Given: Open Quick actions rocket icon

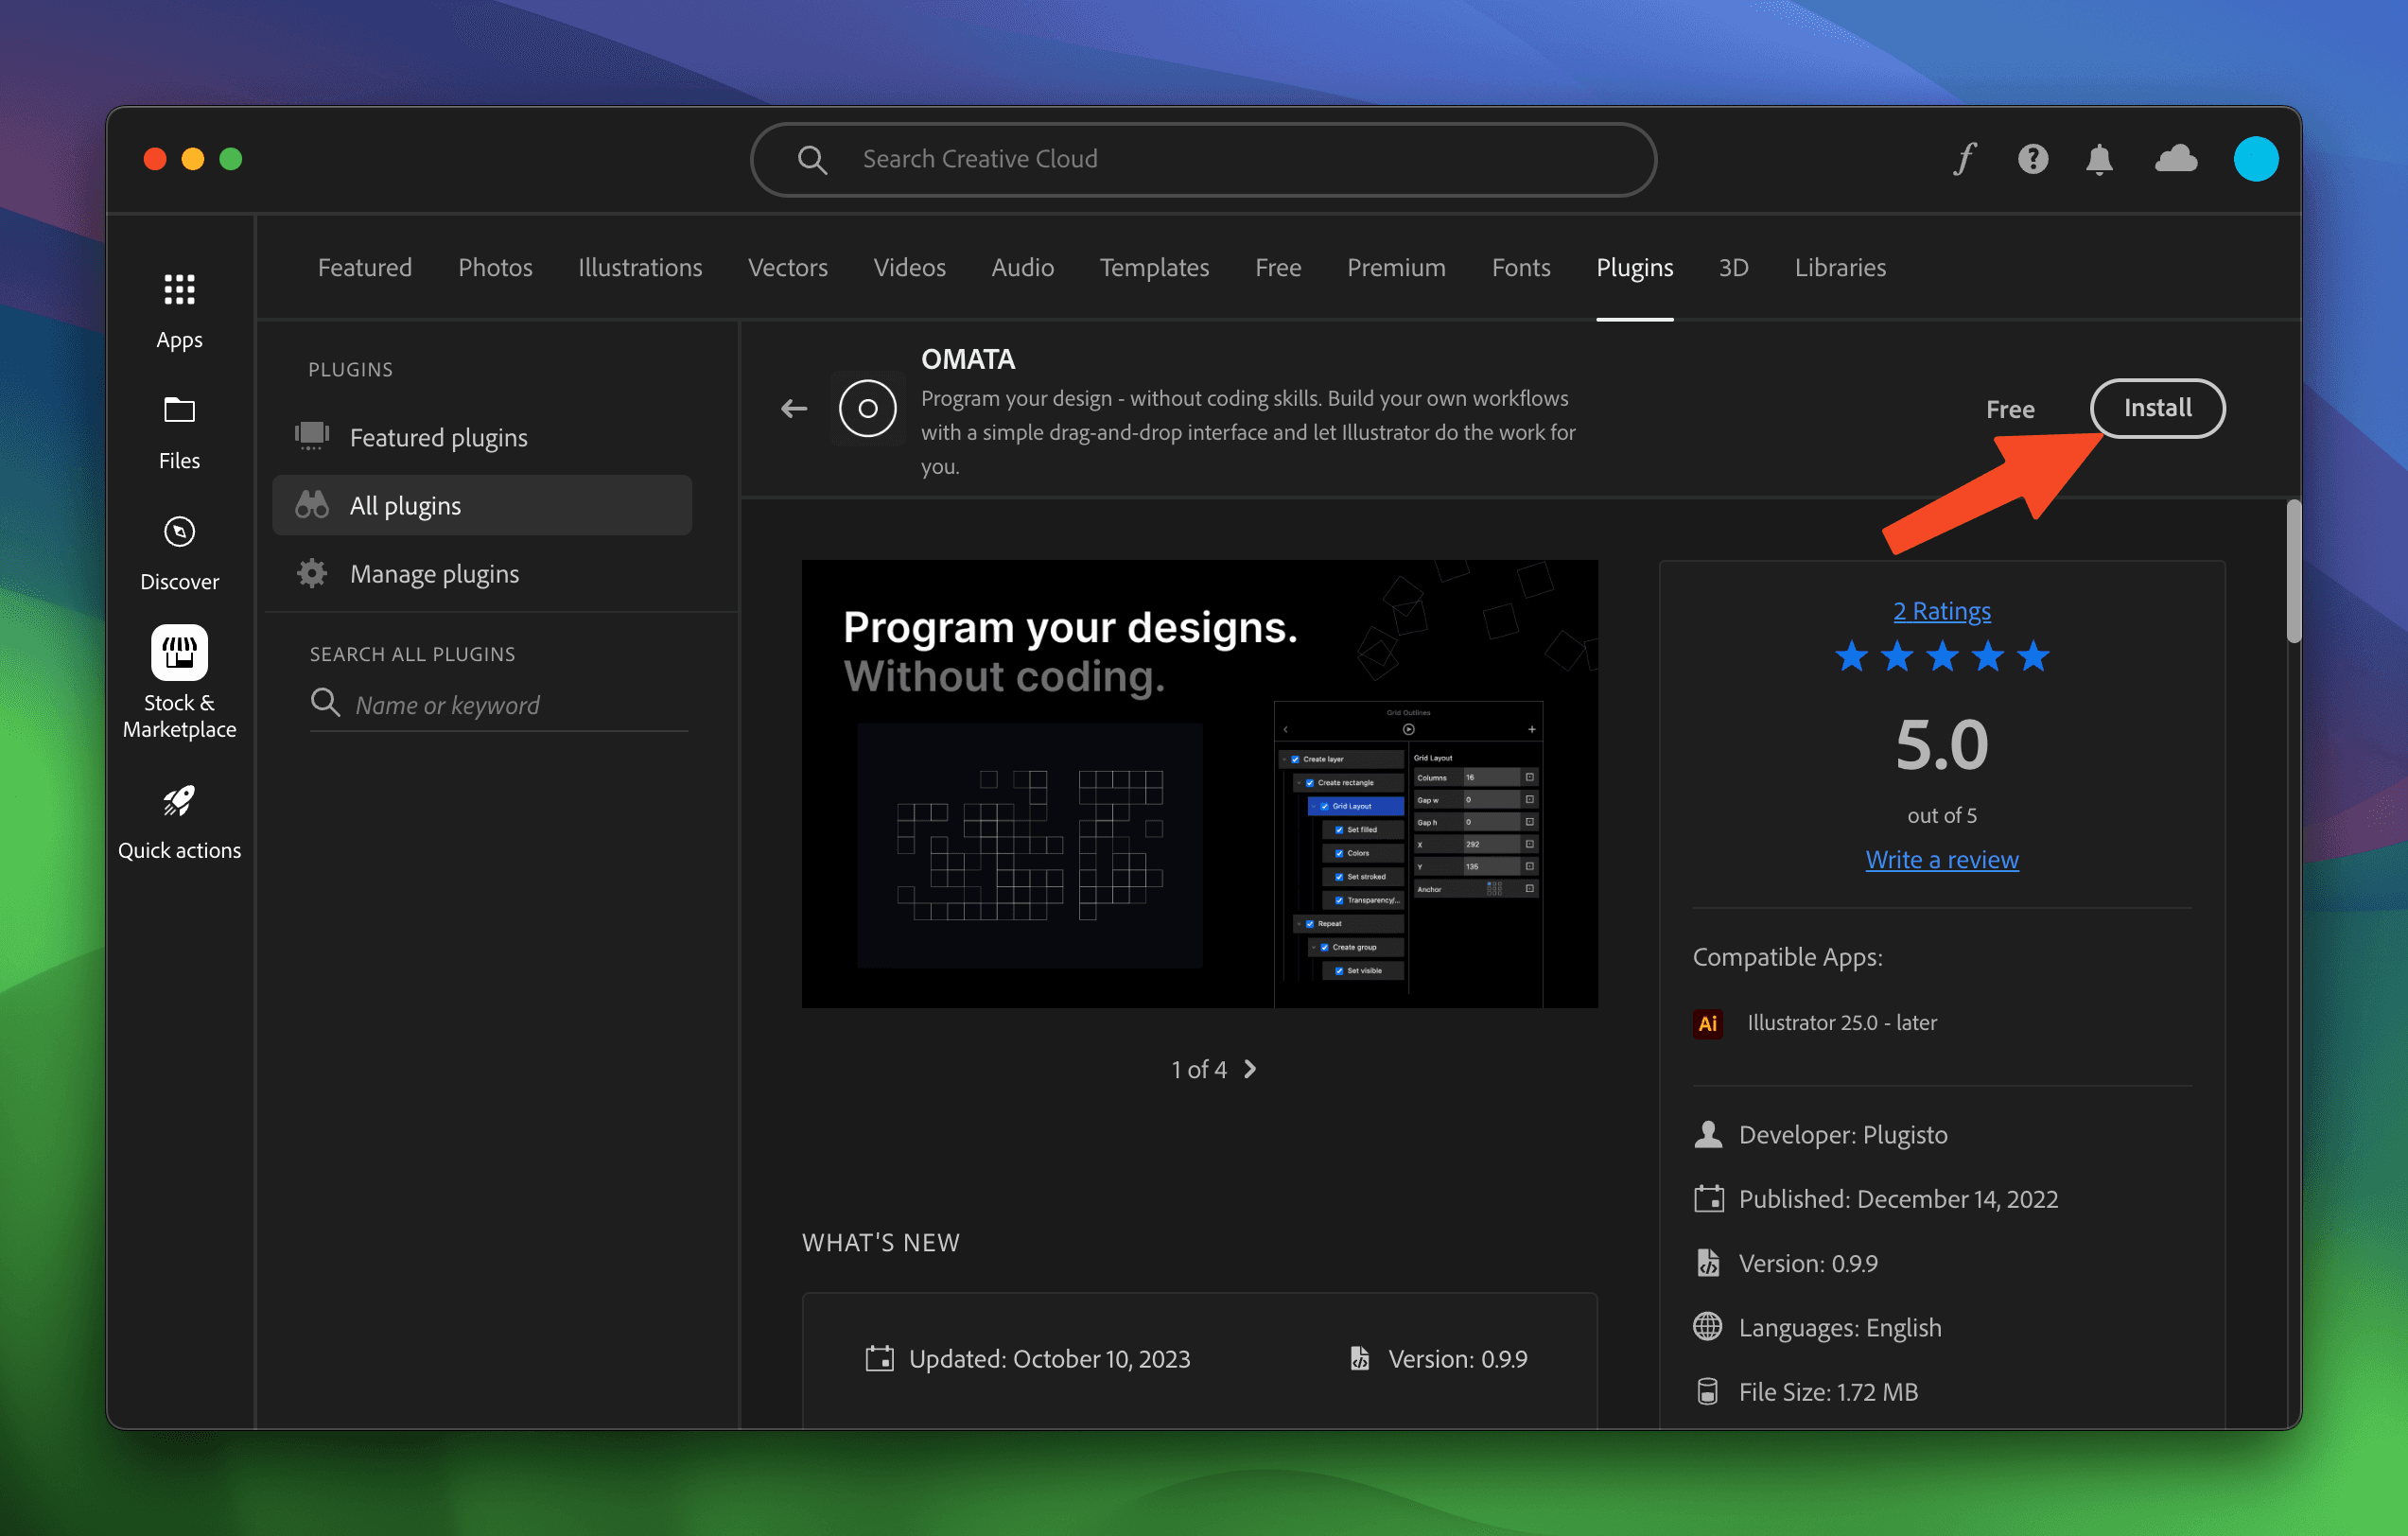Looking at the screenshot, I should coord(179,802).
